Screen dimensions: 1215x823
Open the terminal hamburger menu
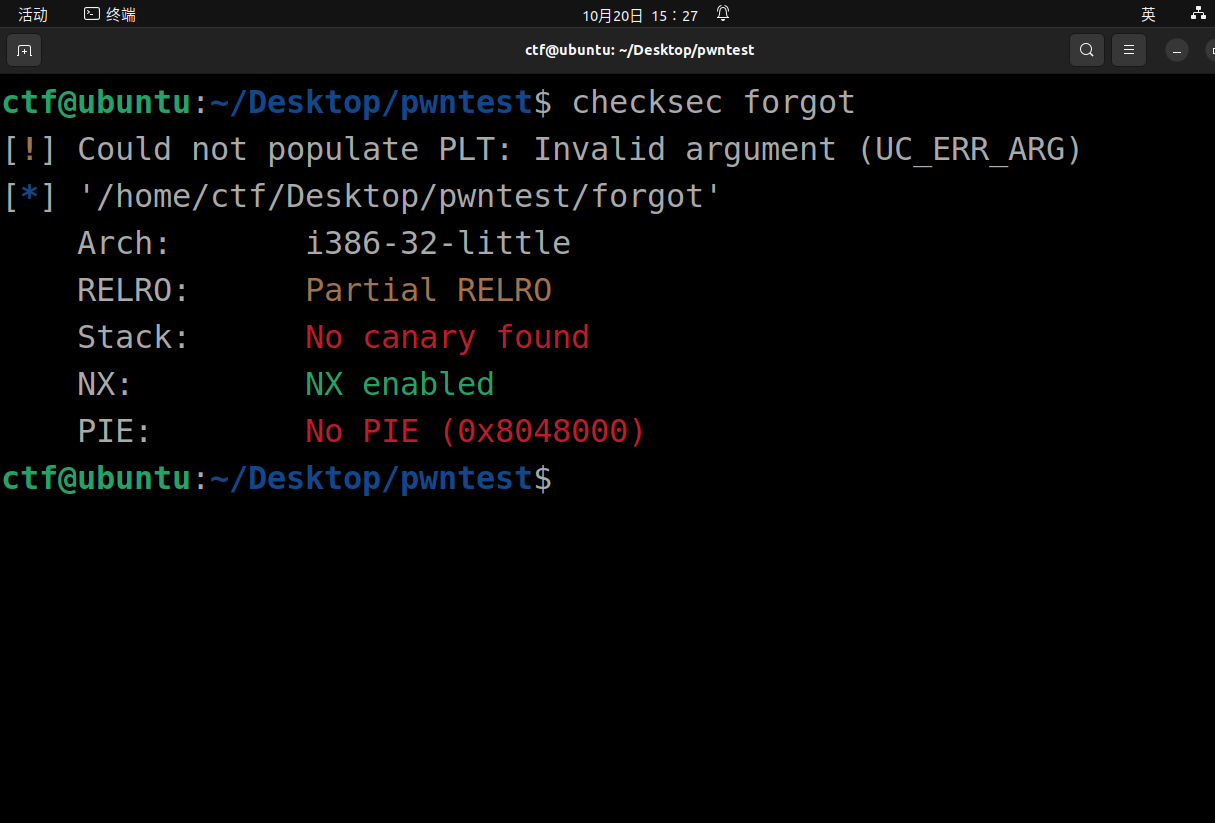[1129, 50]
